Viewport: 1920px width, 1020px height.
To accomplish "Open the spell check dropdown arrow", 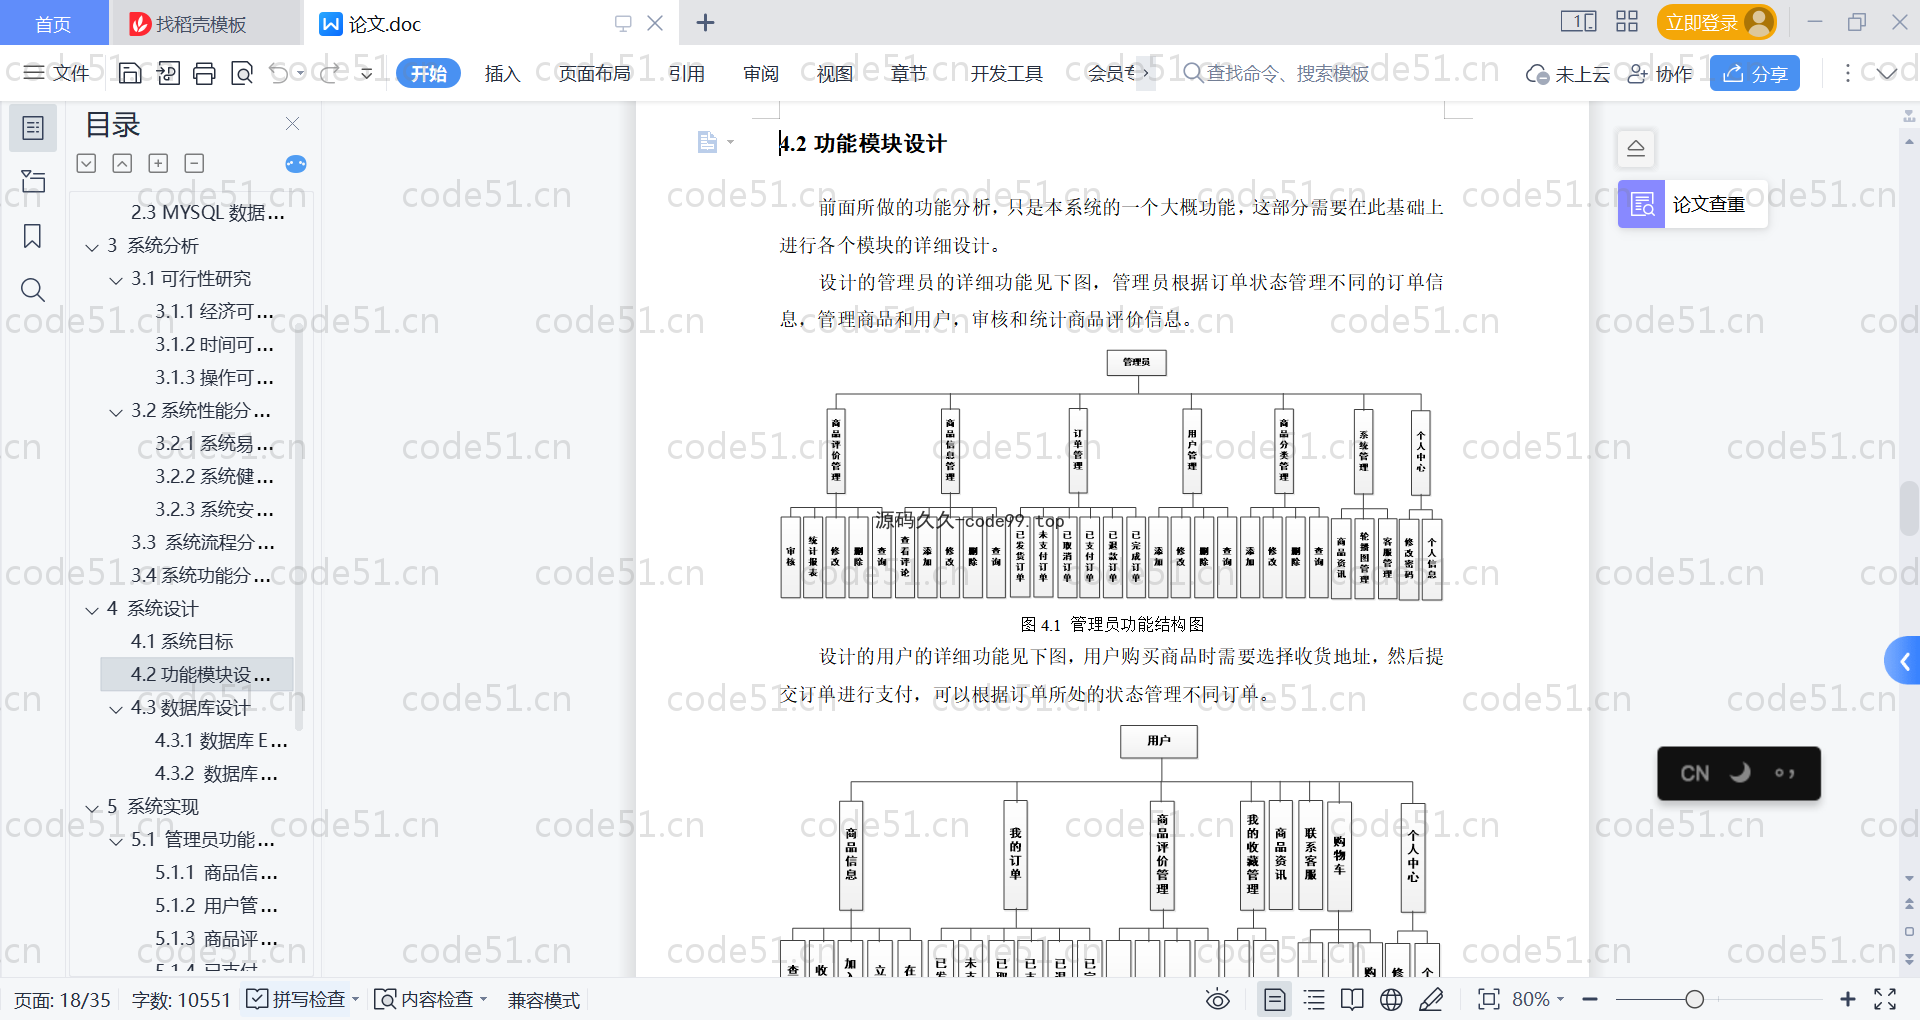I will pos(355,999).
